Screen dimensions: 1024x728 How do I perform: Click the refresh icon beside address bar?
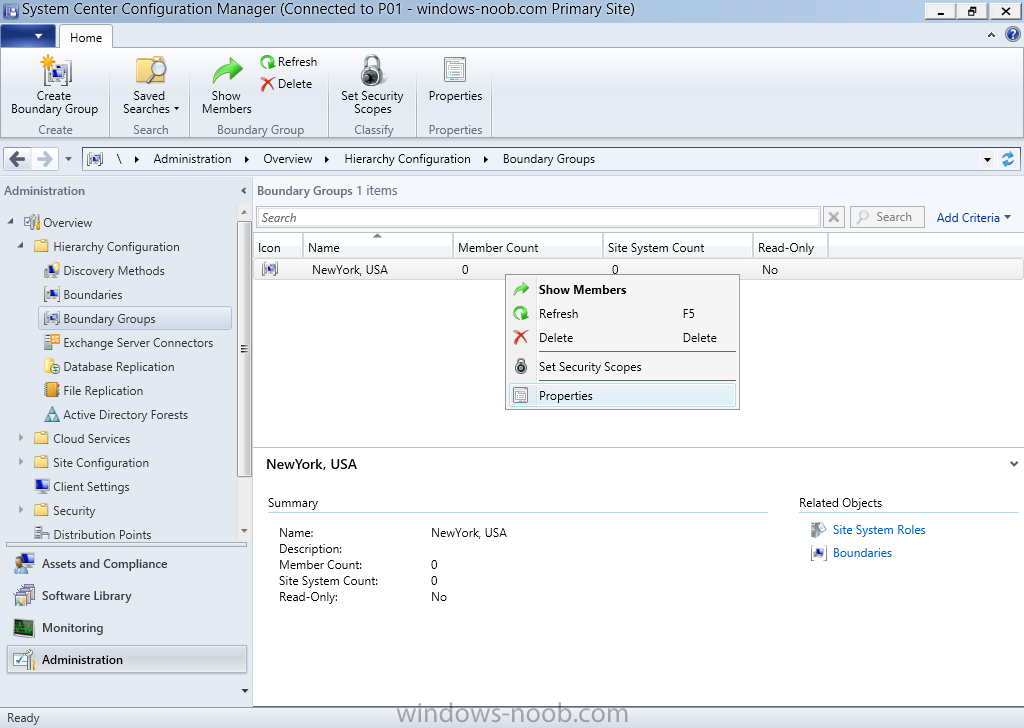click(1008, 159)
